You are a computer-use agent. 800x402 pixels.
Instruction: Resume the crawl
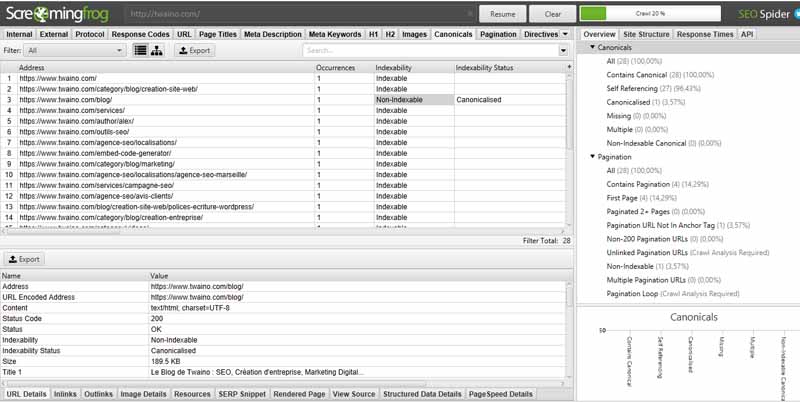(503, 14)
